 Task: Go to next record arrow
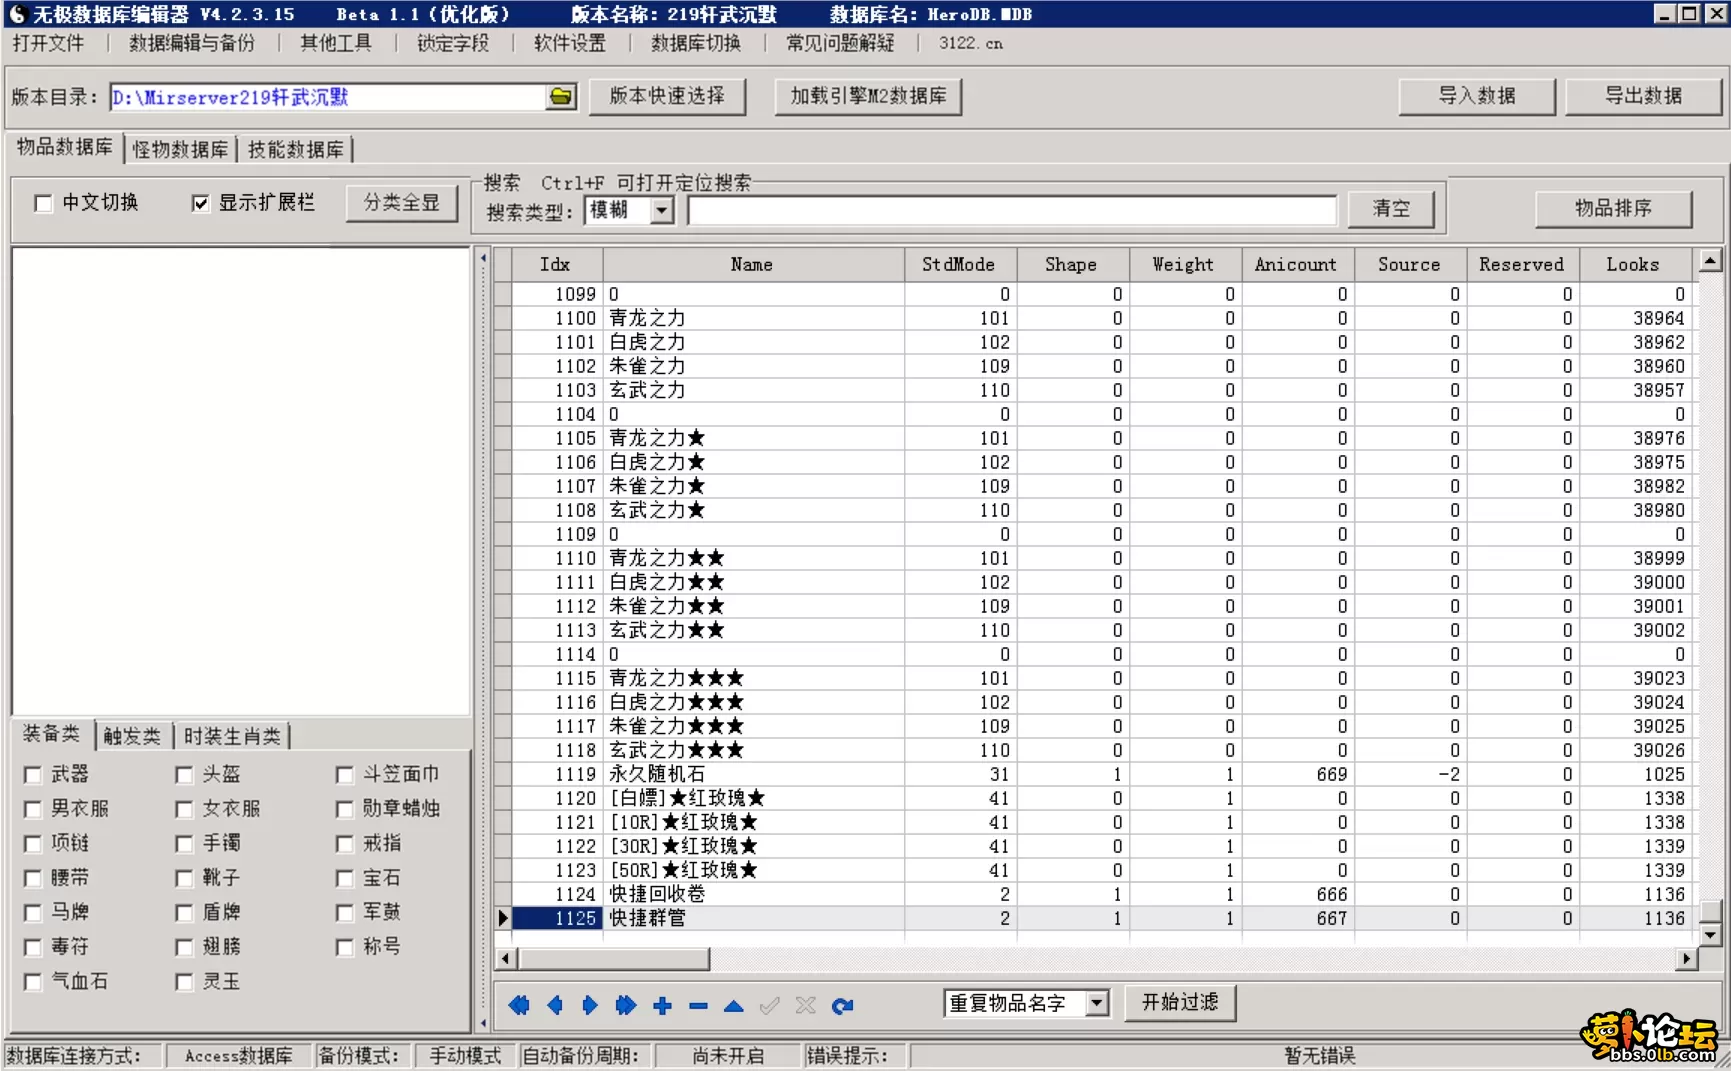coord(590,1005)
